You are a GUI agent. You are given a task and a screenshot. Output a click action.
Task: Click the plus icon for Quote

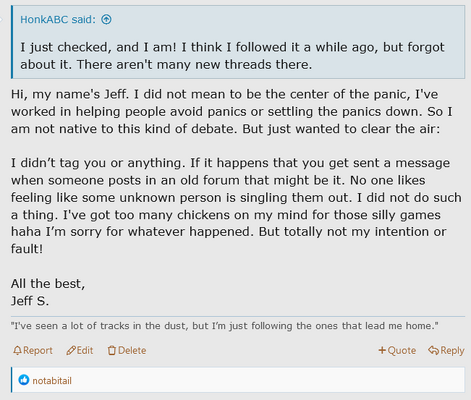click(x=382, y=350)
